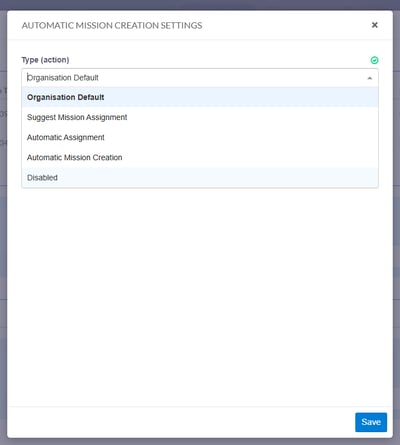Close the Automatic Mission Creation Settings dialog
The width and height of the screenshot is (400, 445).
point(374,25)
